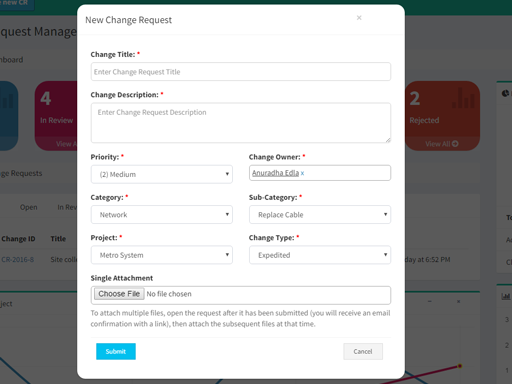Click the Change Title input field
The image size is (512, 384).
241,72
